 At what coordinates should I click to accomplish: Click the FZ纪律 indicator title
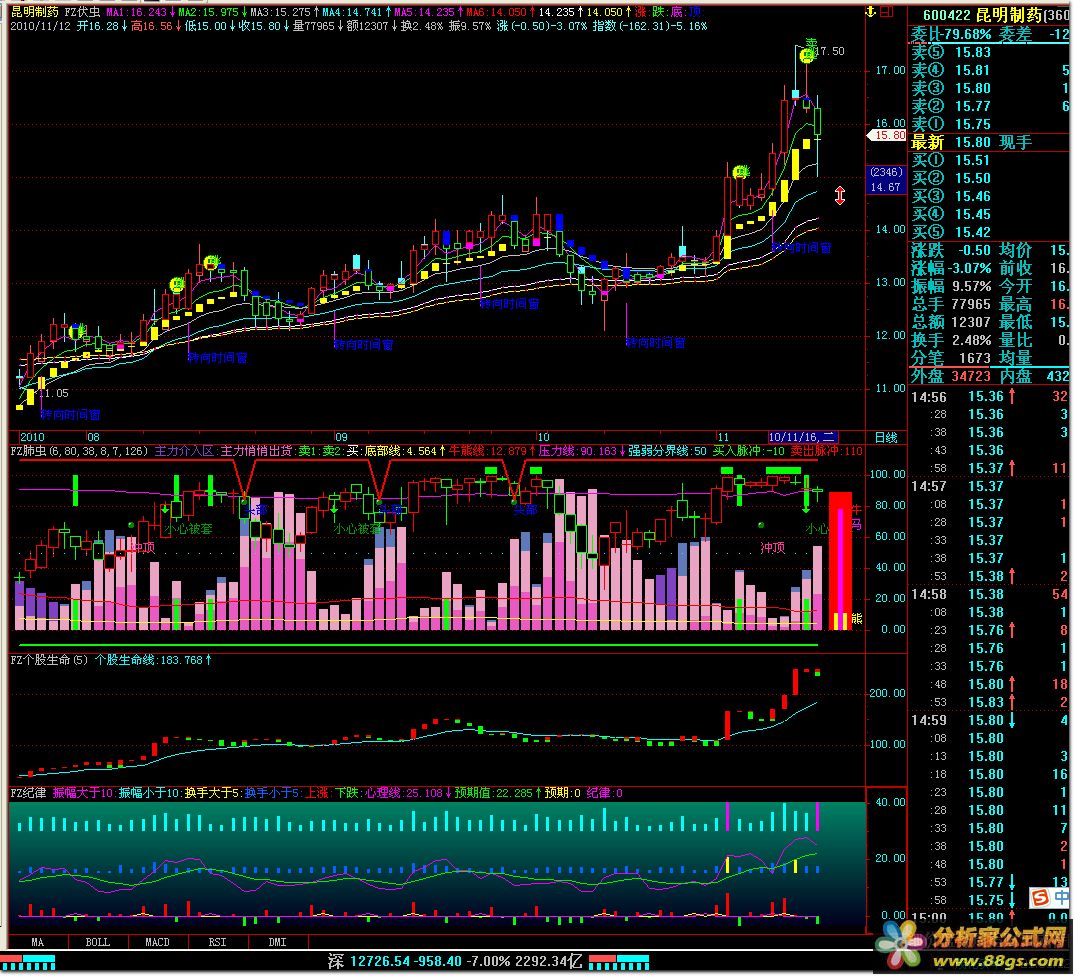pyautogui.click(x=28, y=793)
